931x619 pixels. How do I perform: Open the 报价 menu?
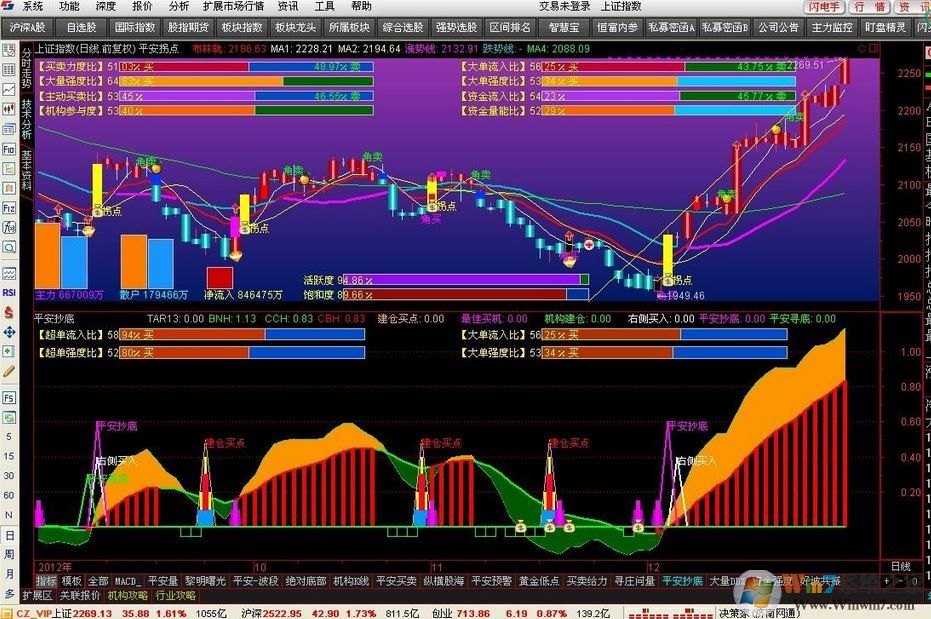142,7
